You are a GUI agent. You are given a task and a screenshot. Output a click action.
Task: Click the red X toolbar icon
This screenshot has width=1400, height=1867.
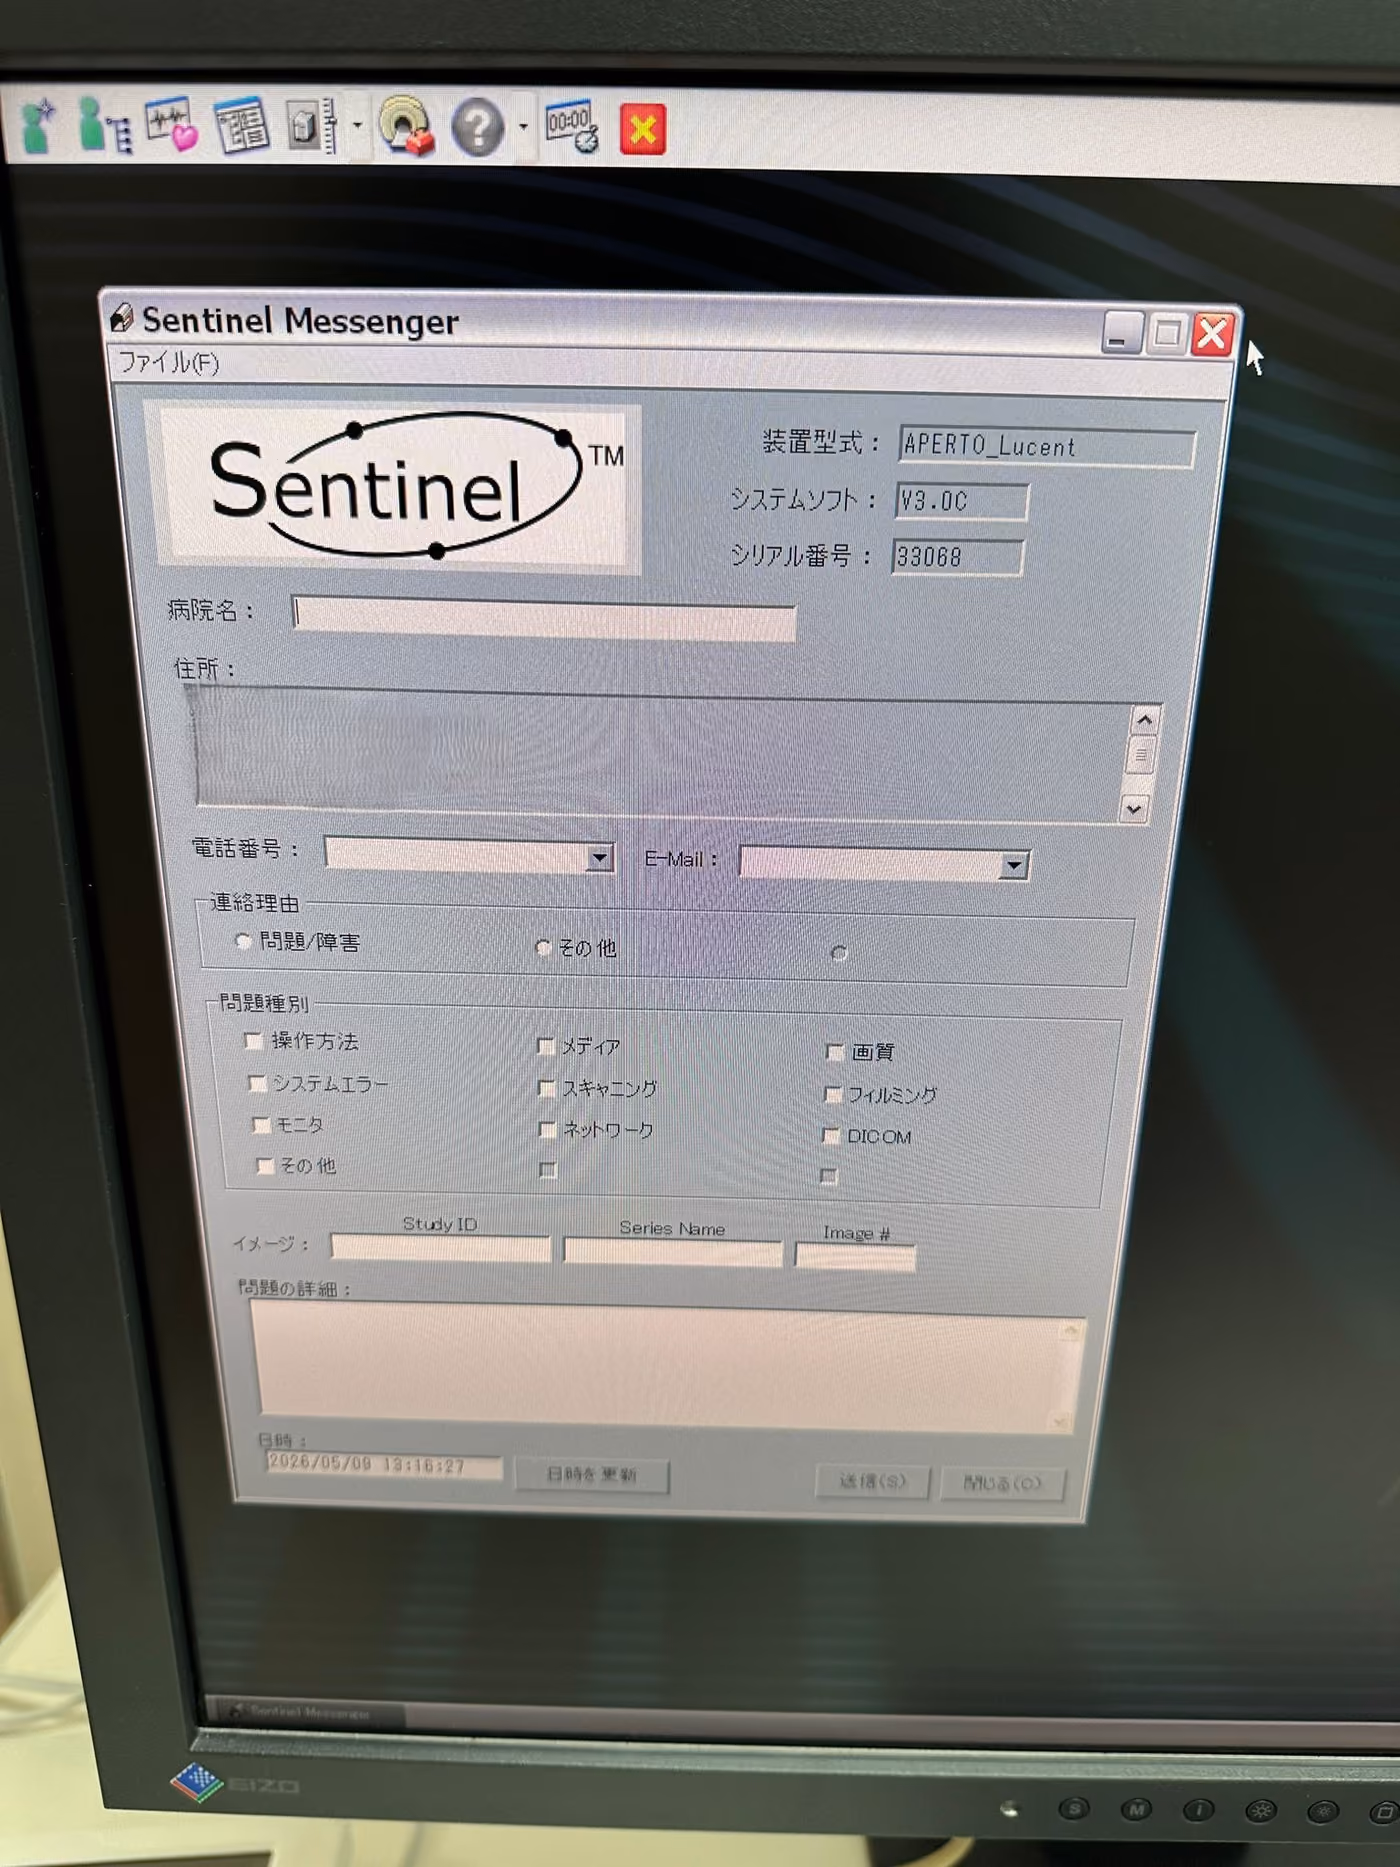(642, 129)
